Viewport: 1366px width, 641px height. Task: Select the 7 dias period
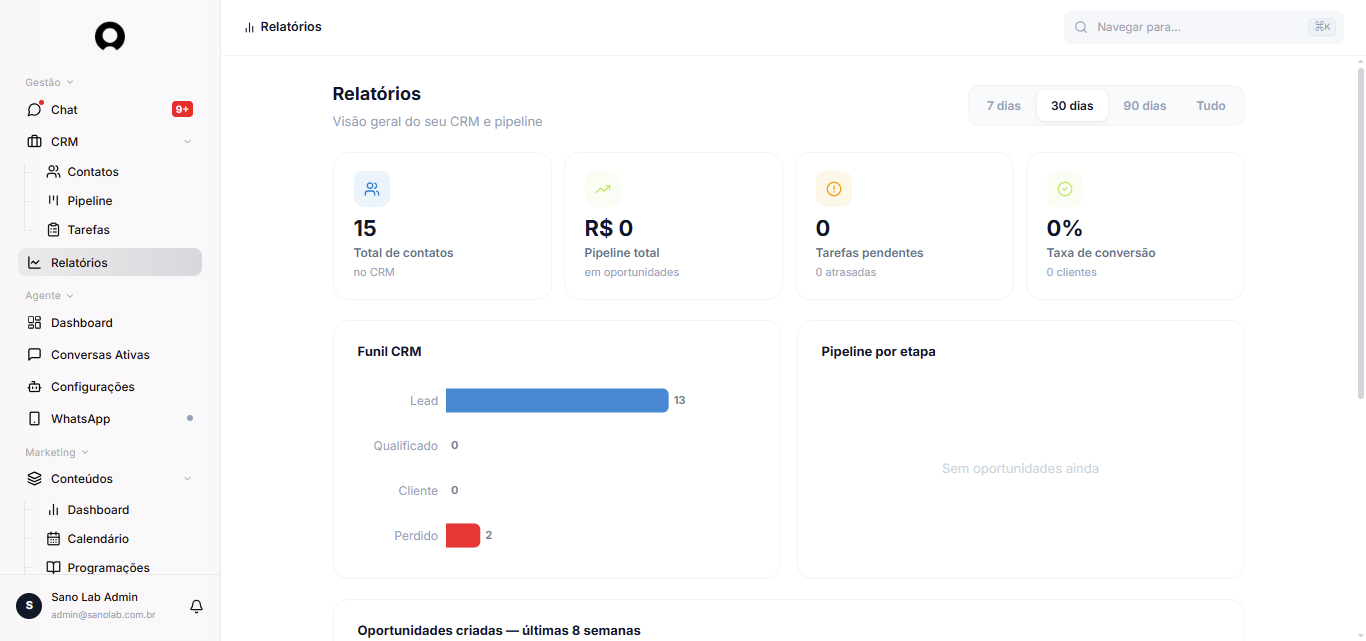pyautogui.click(x=1004, y=105)
